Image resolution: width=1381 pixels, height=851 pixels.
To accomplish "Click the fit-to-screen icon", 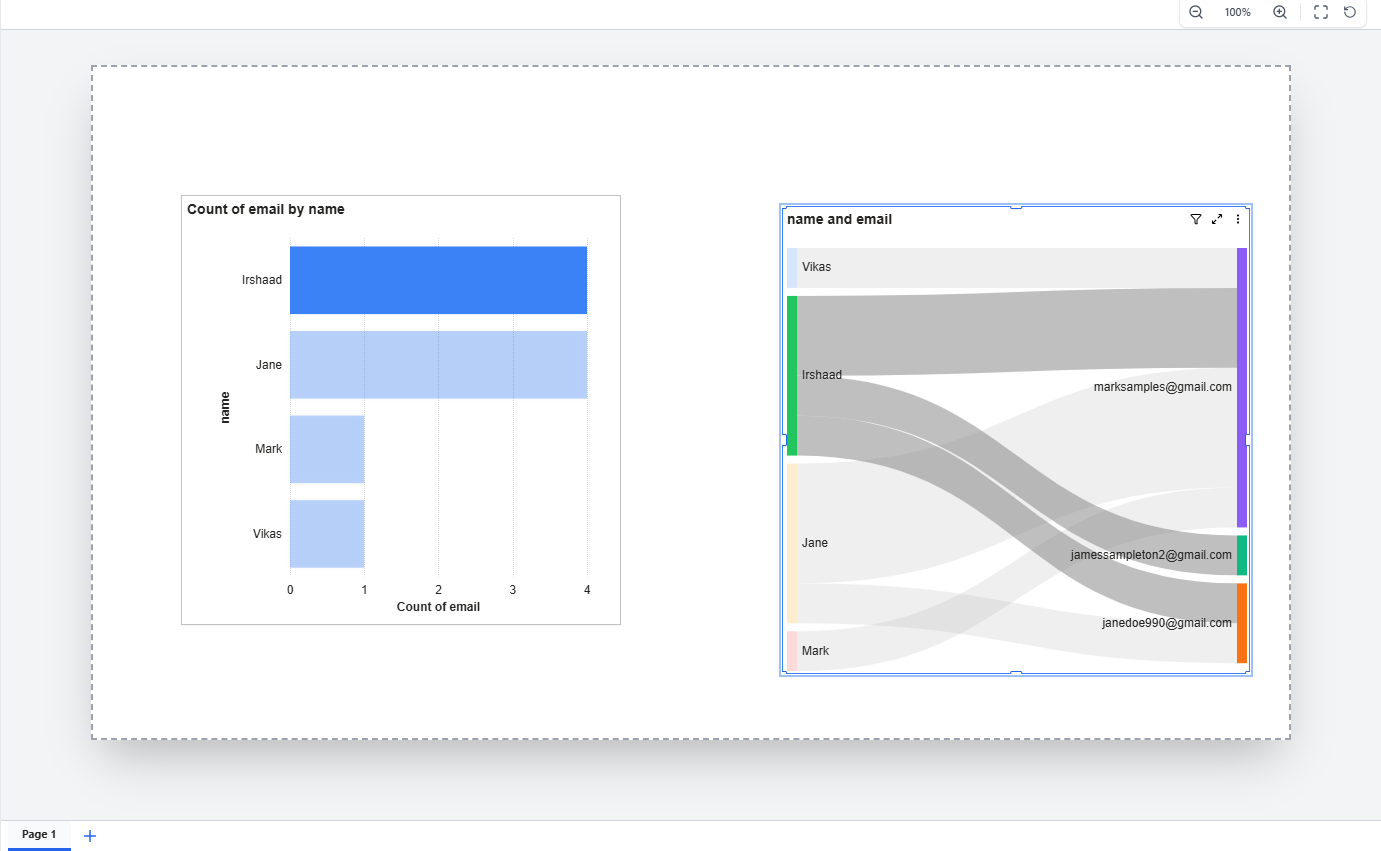I will point(1320,12).
